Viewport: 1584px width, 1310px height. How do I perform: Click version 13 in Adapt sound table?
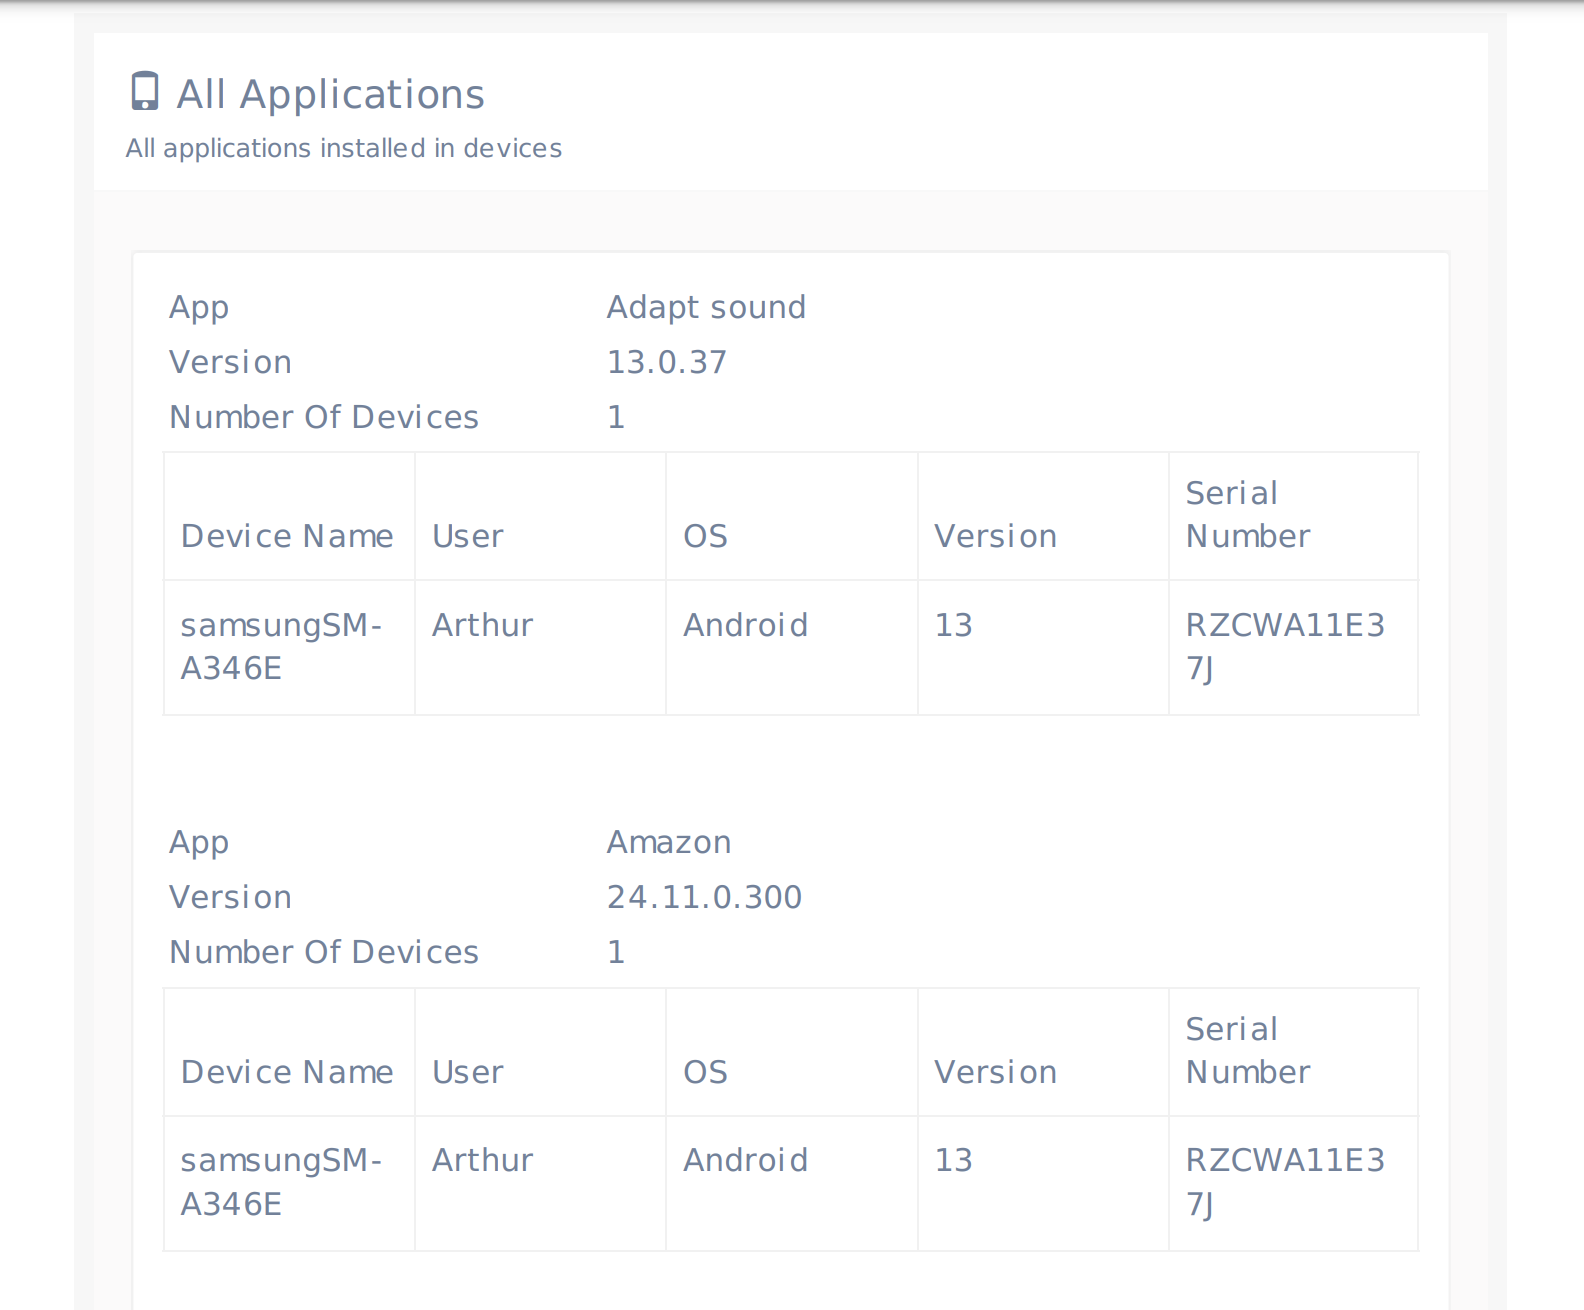coord(953,625)
